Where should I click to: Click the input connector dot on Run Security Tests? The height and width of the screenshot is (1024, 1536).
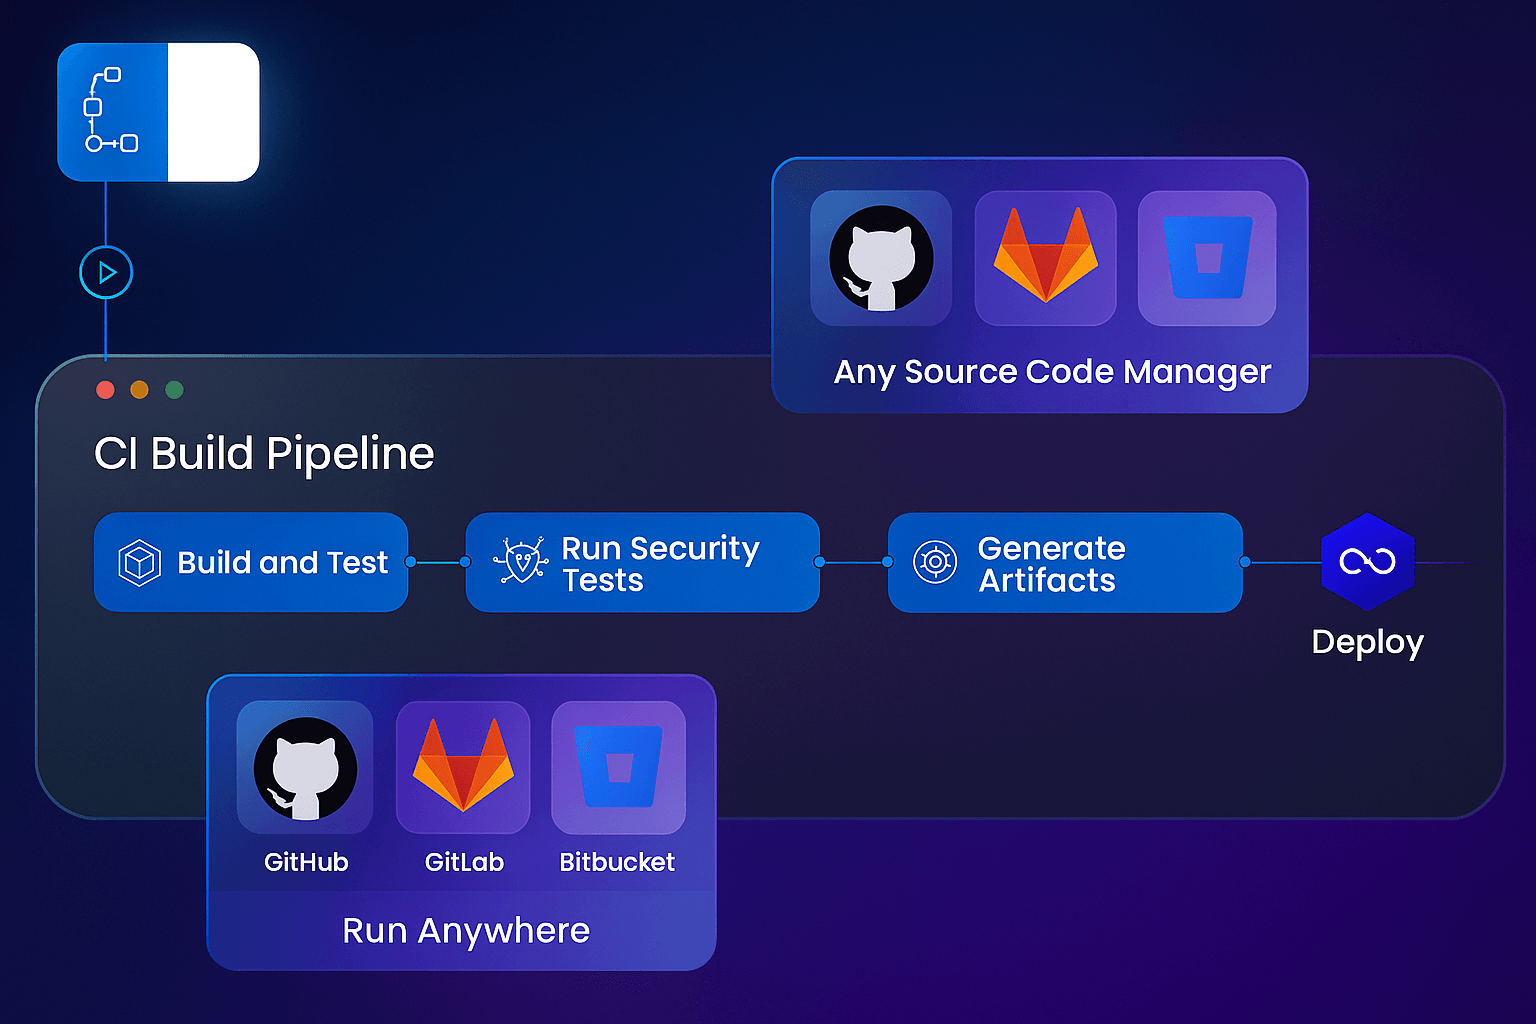tap(465, 562)
